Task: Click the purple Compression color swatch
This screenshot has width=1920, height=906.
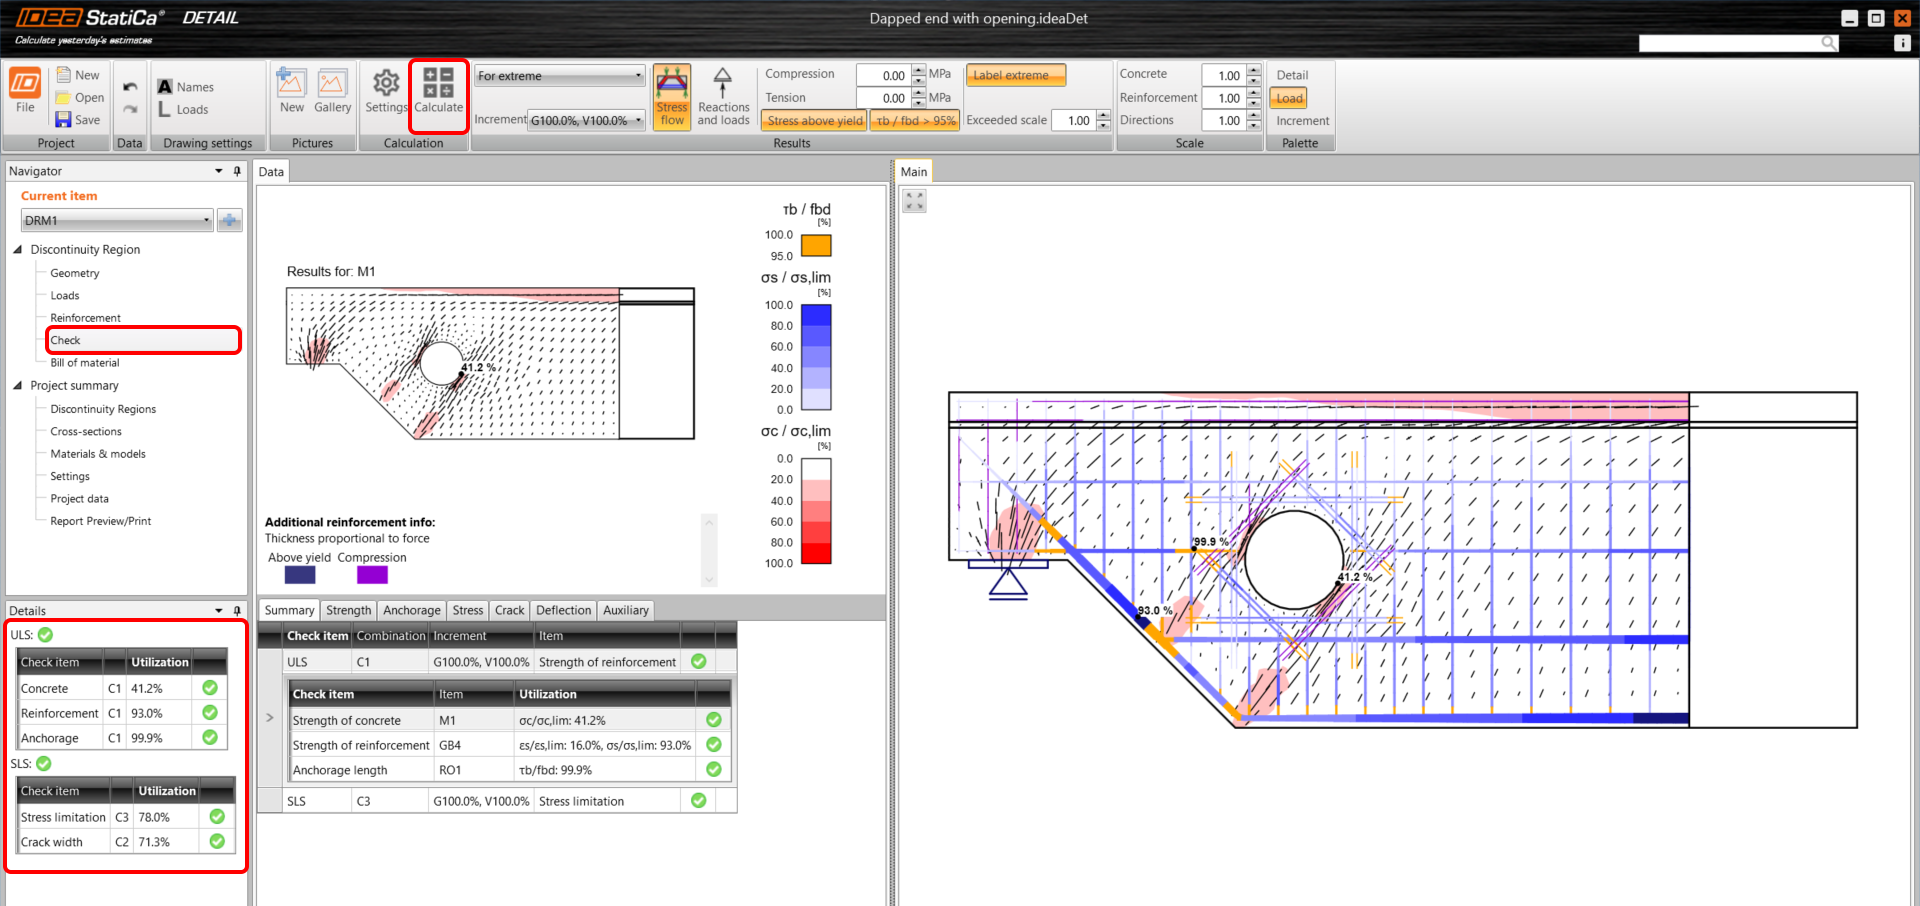Action: [x=372, y=575]
